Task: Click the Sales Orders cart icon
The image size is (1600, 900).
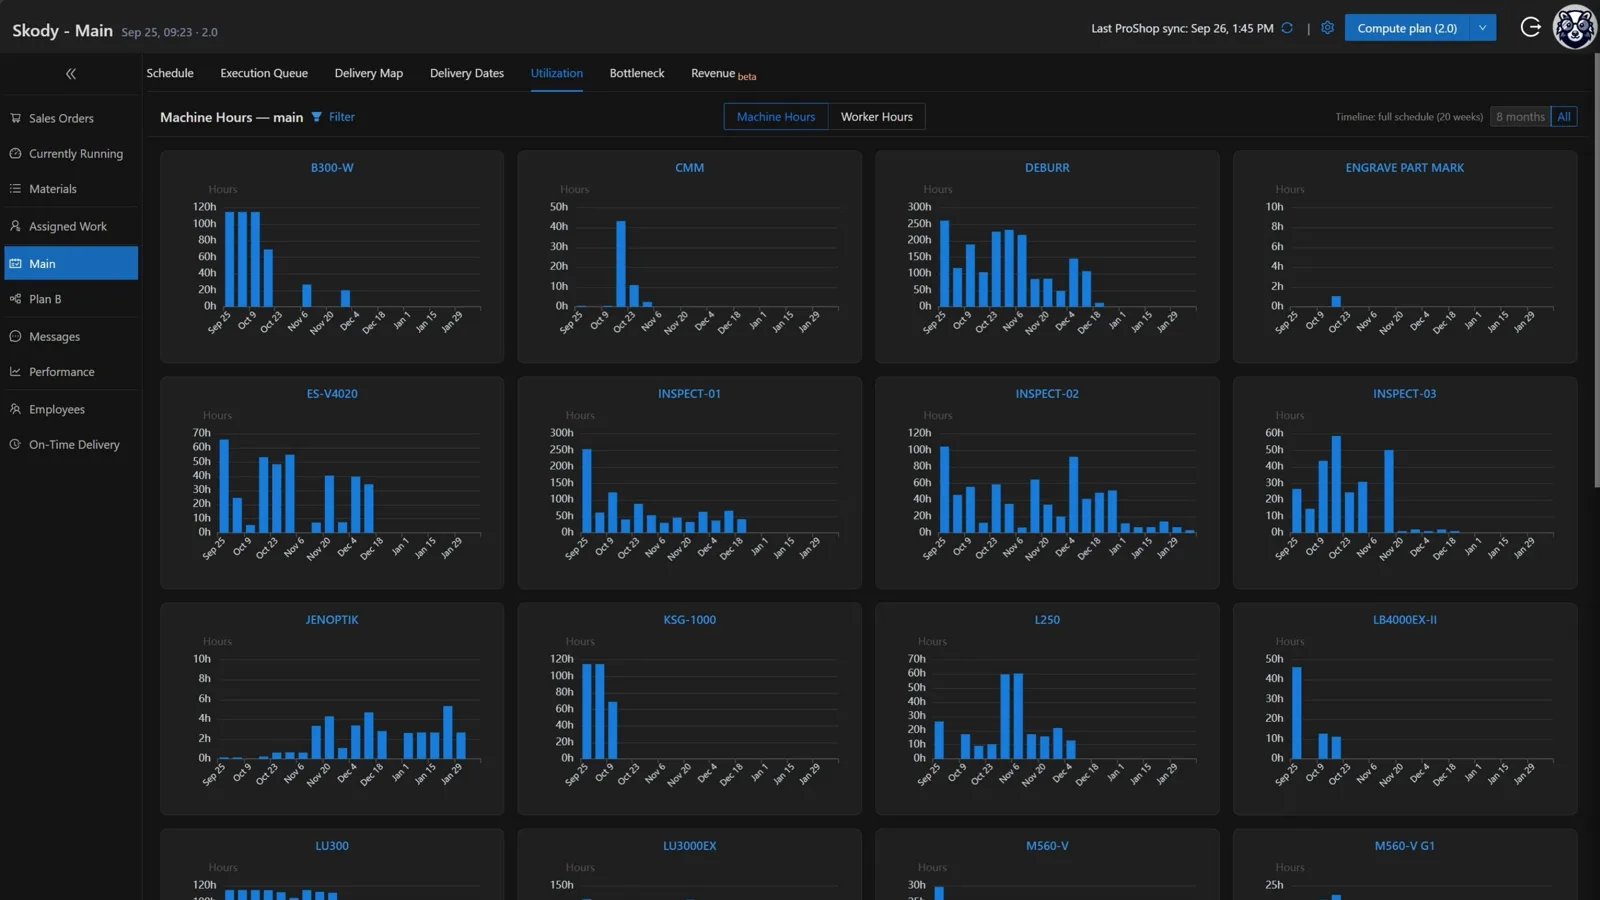Action: [15, 118]
